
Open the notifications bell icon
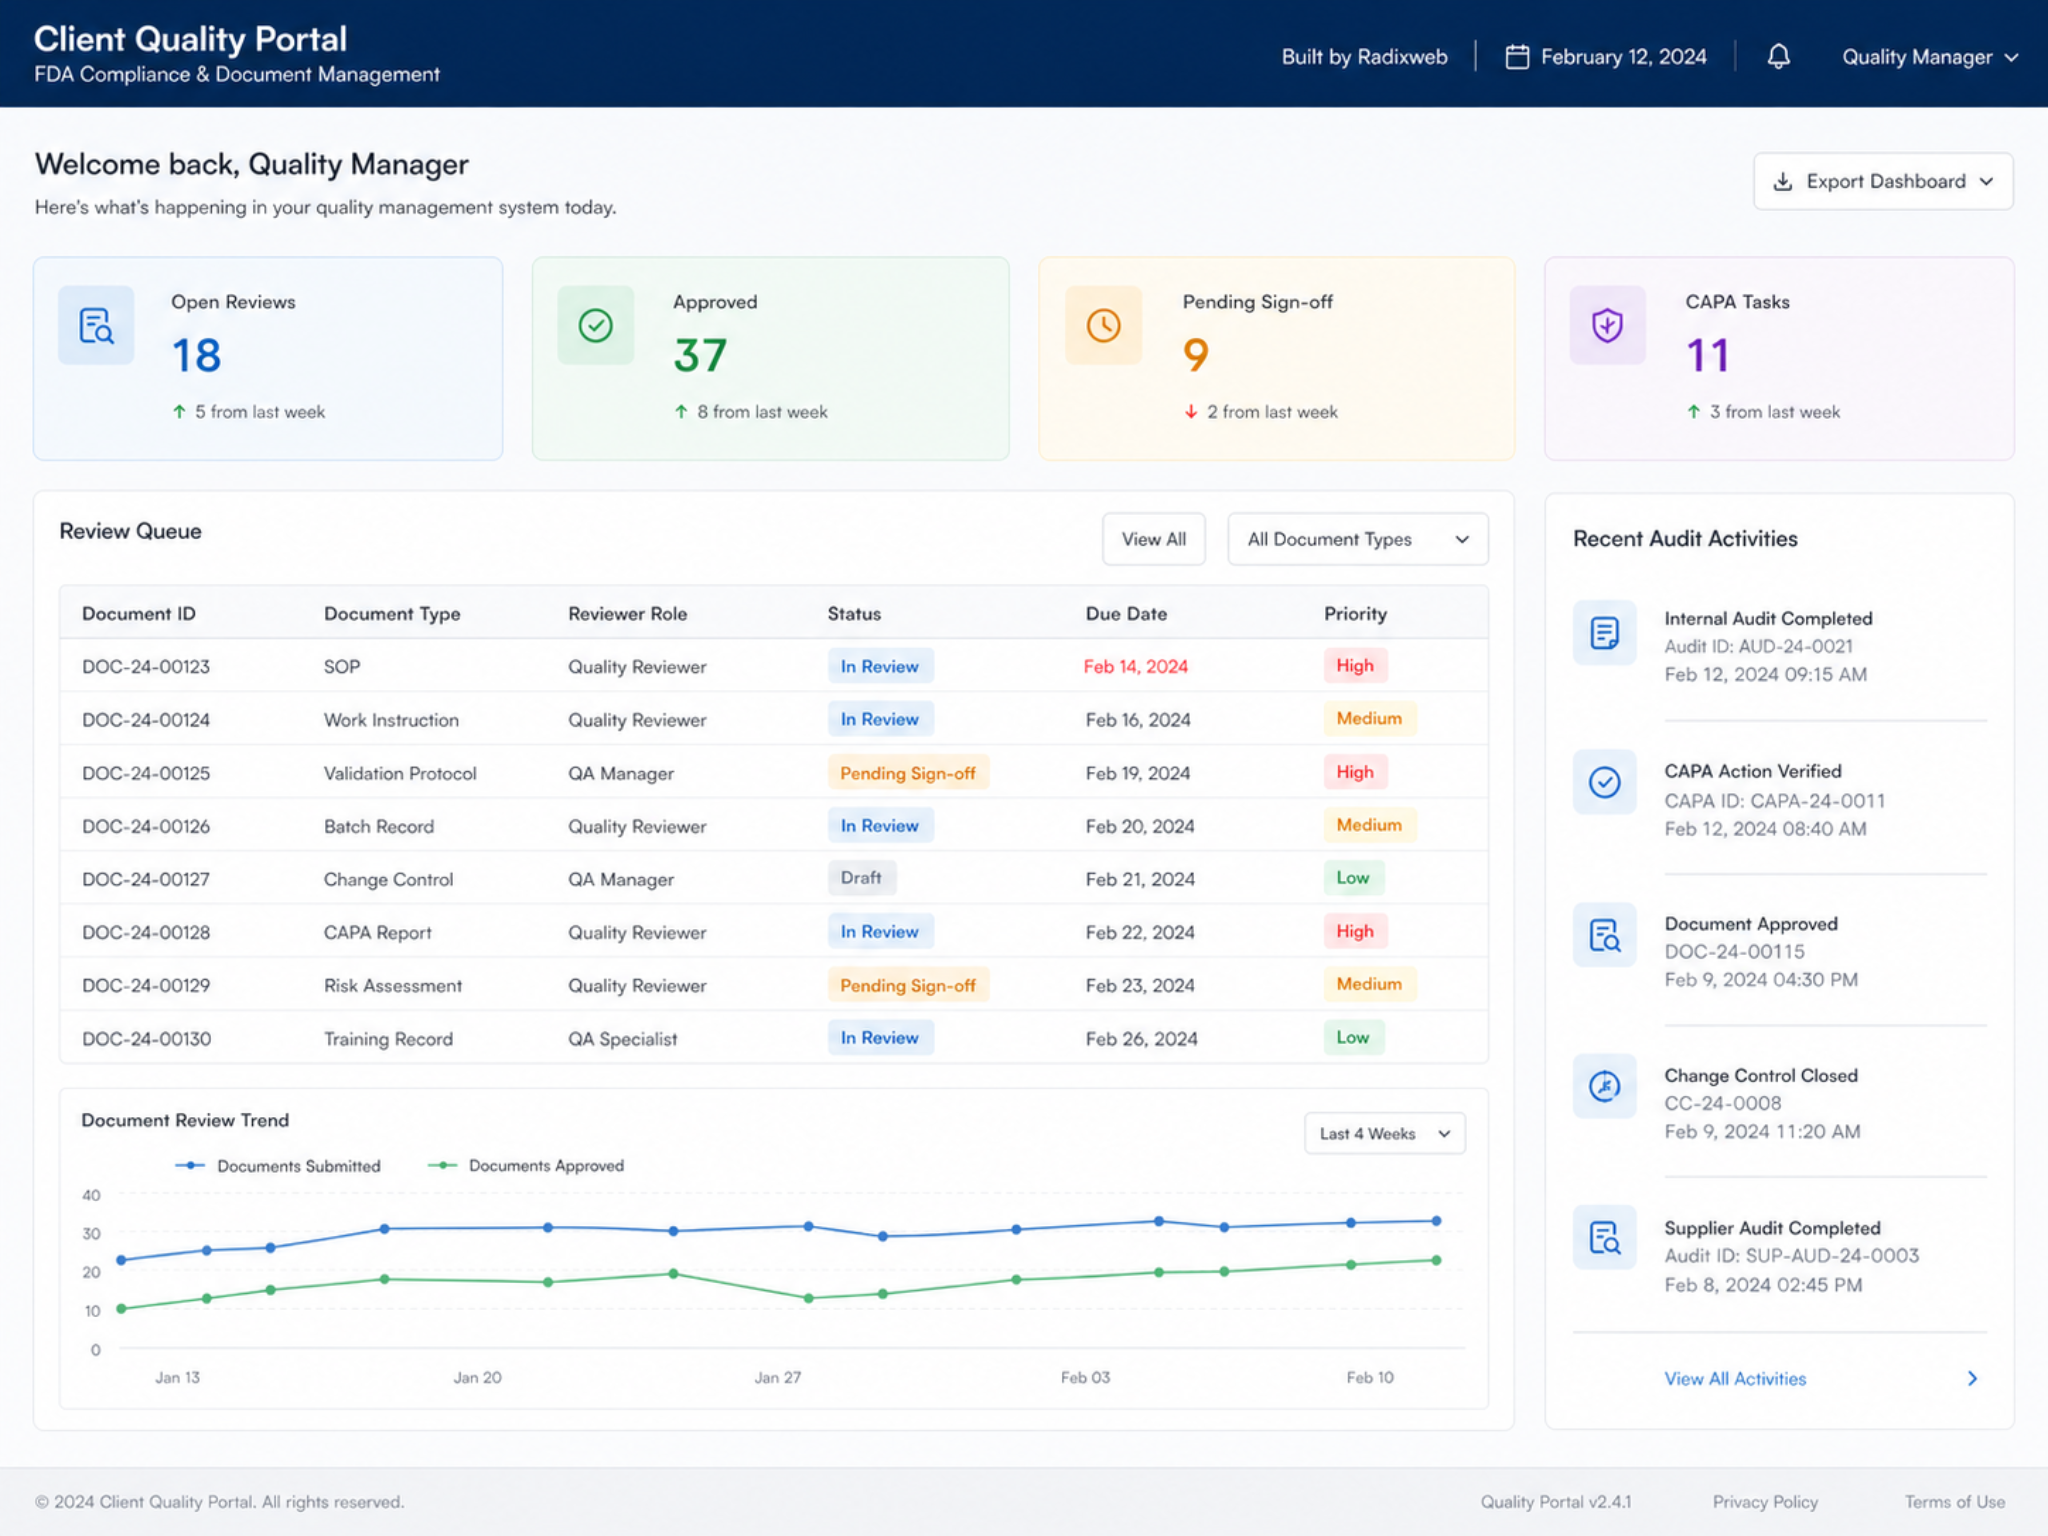point(1778,56)
